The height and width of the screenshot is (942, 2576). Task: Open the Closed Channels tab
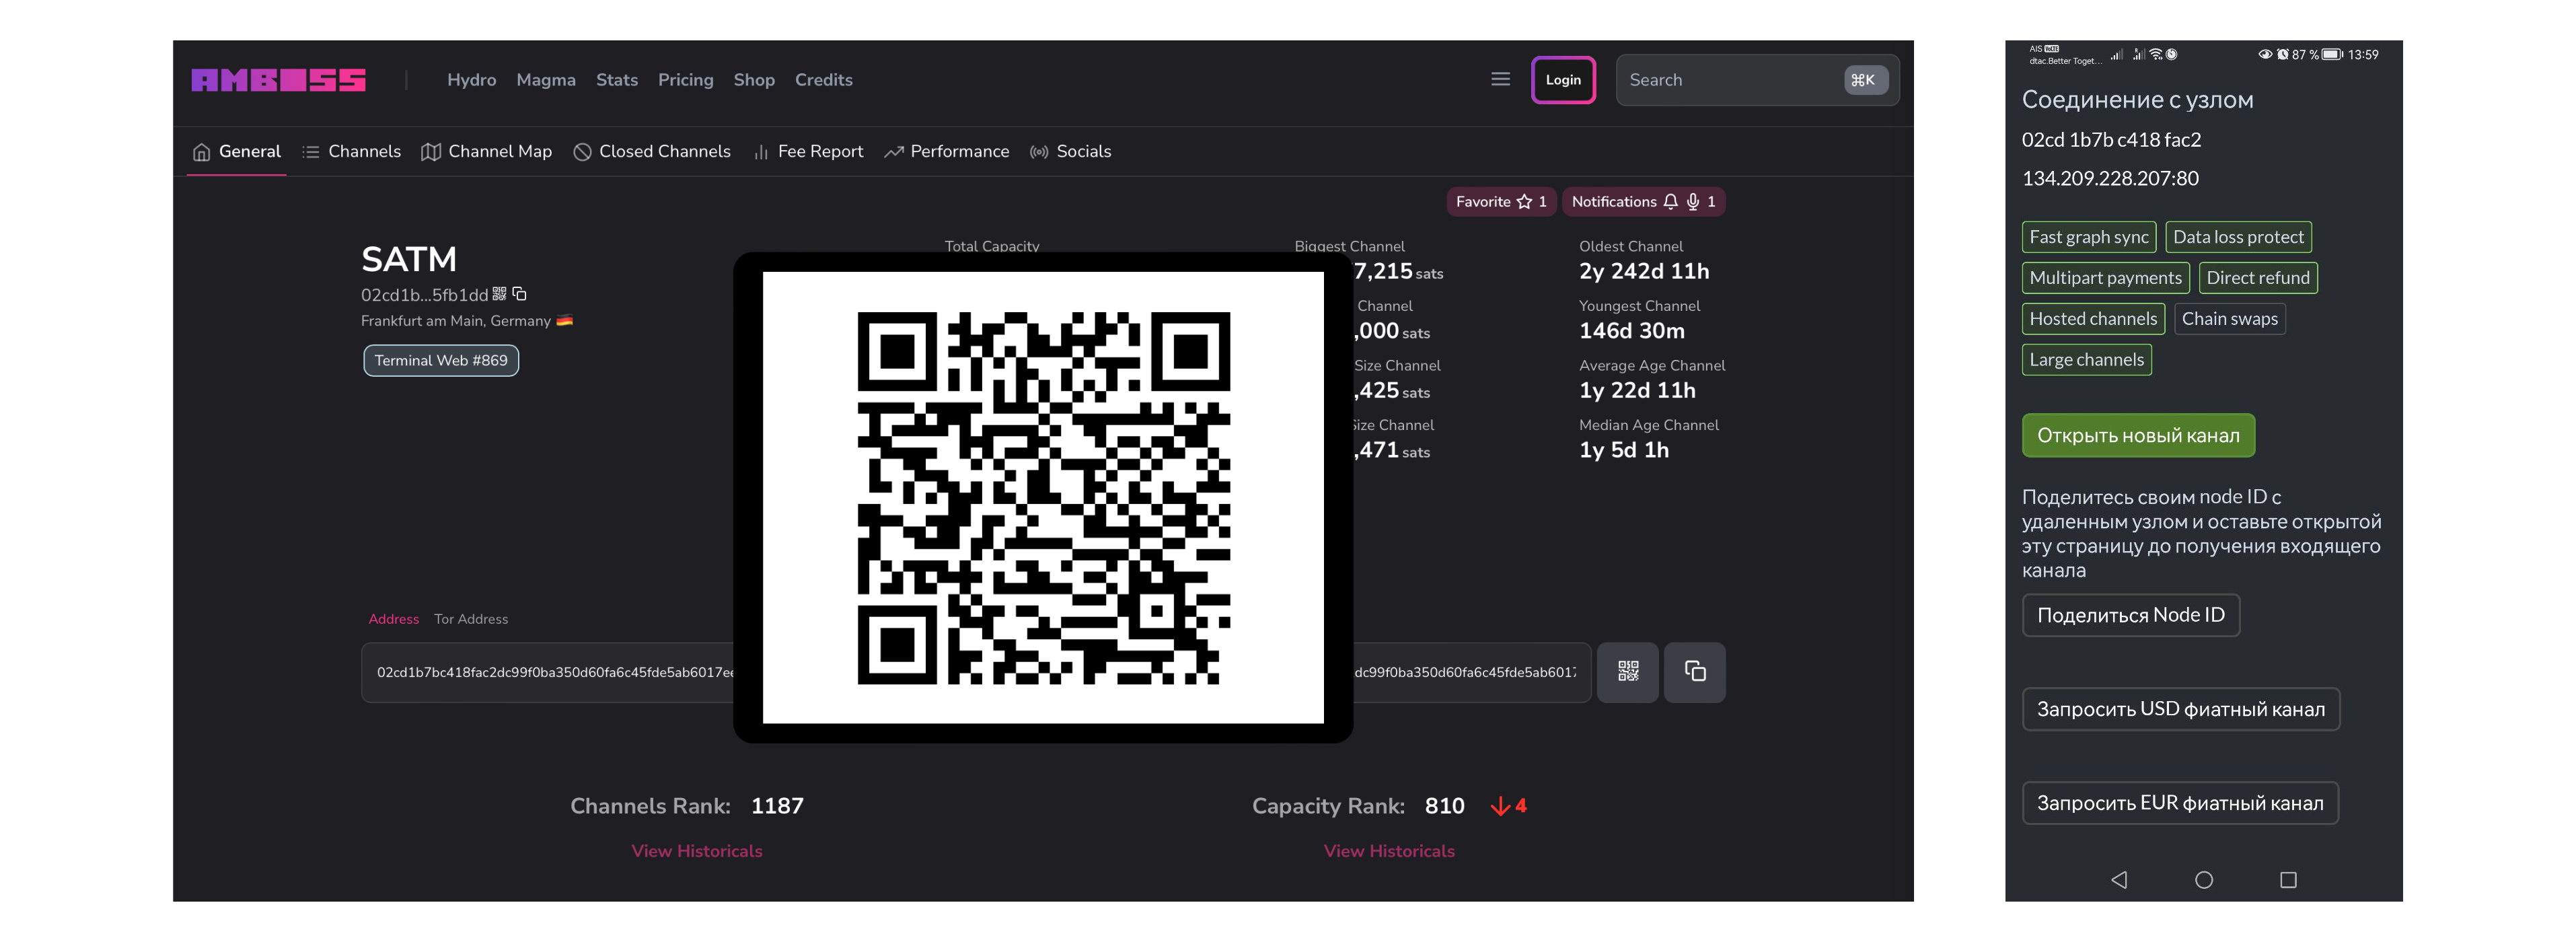(652, 152)
